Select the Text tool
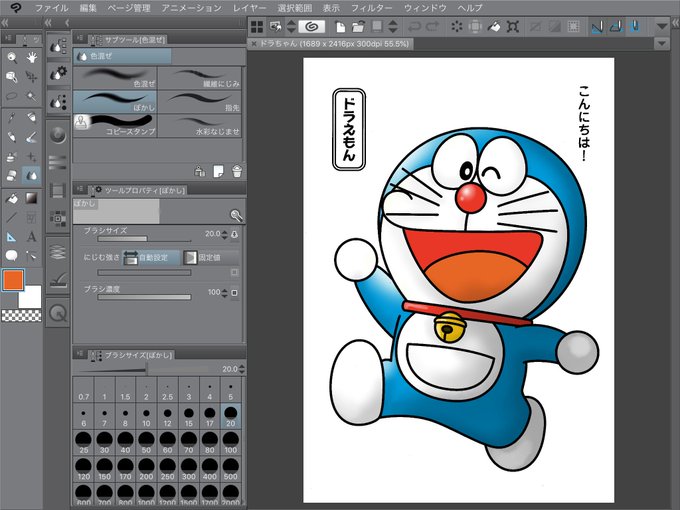680x510 pixels. coord(32,237)
